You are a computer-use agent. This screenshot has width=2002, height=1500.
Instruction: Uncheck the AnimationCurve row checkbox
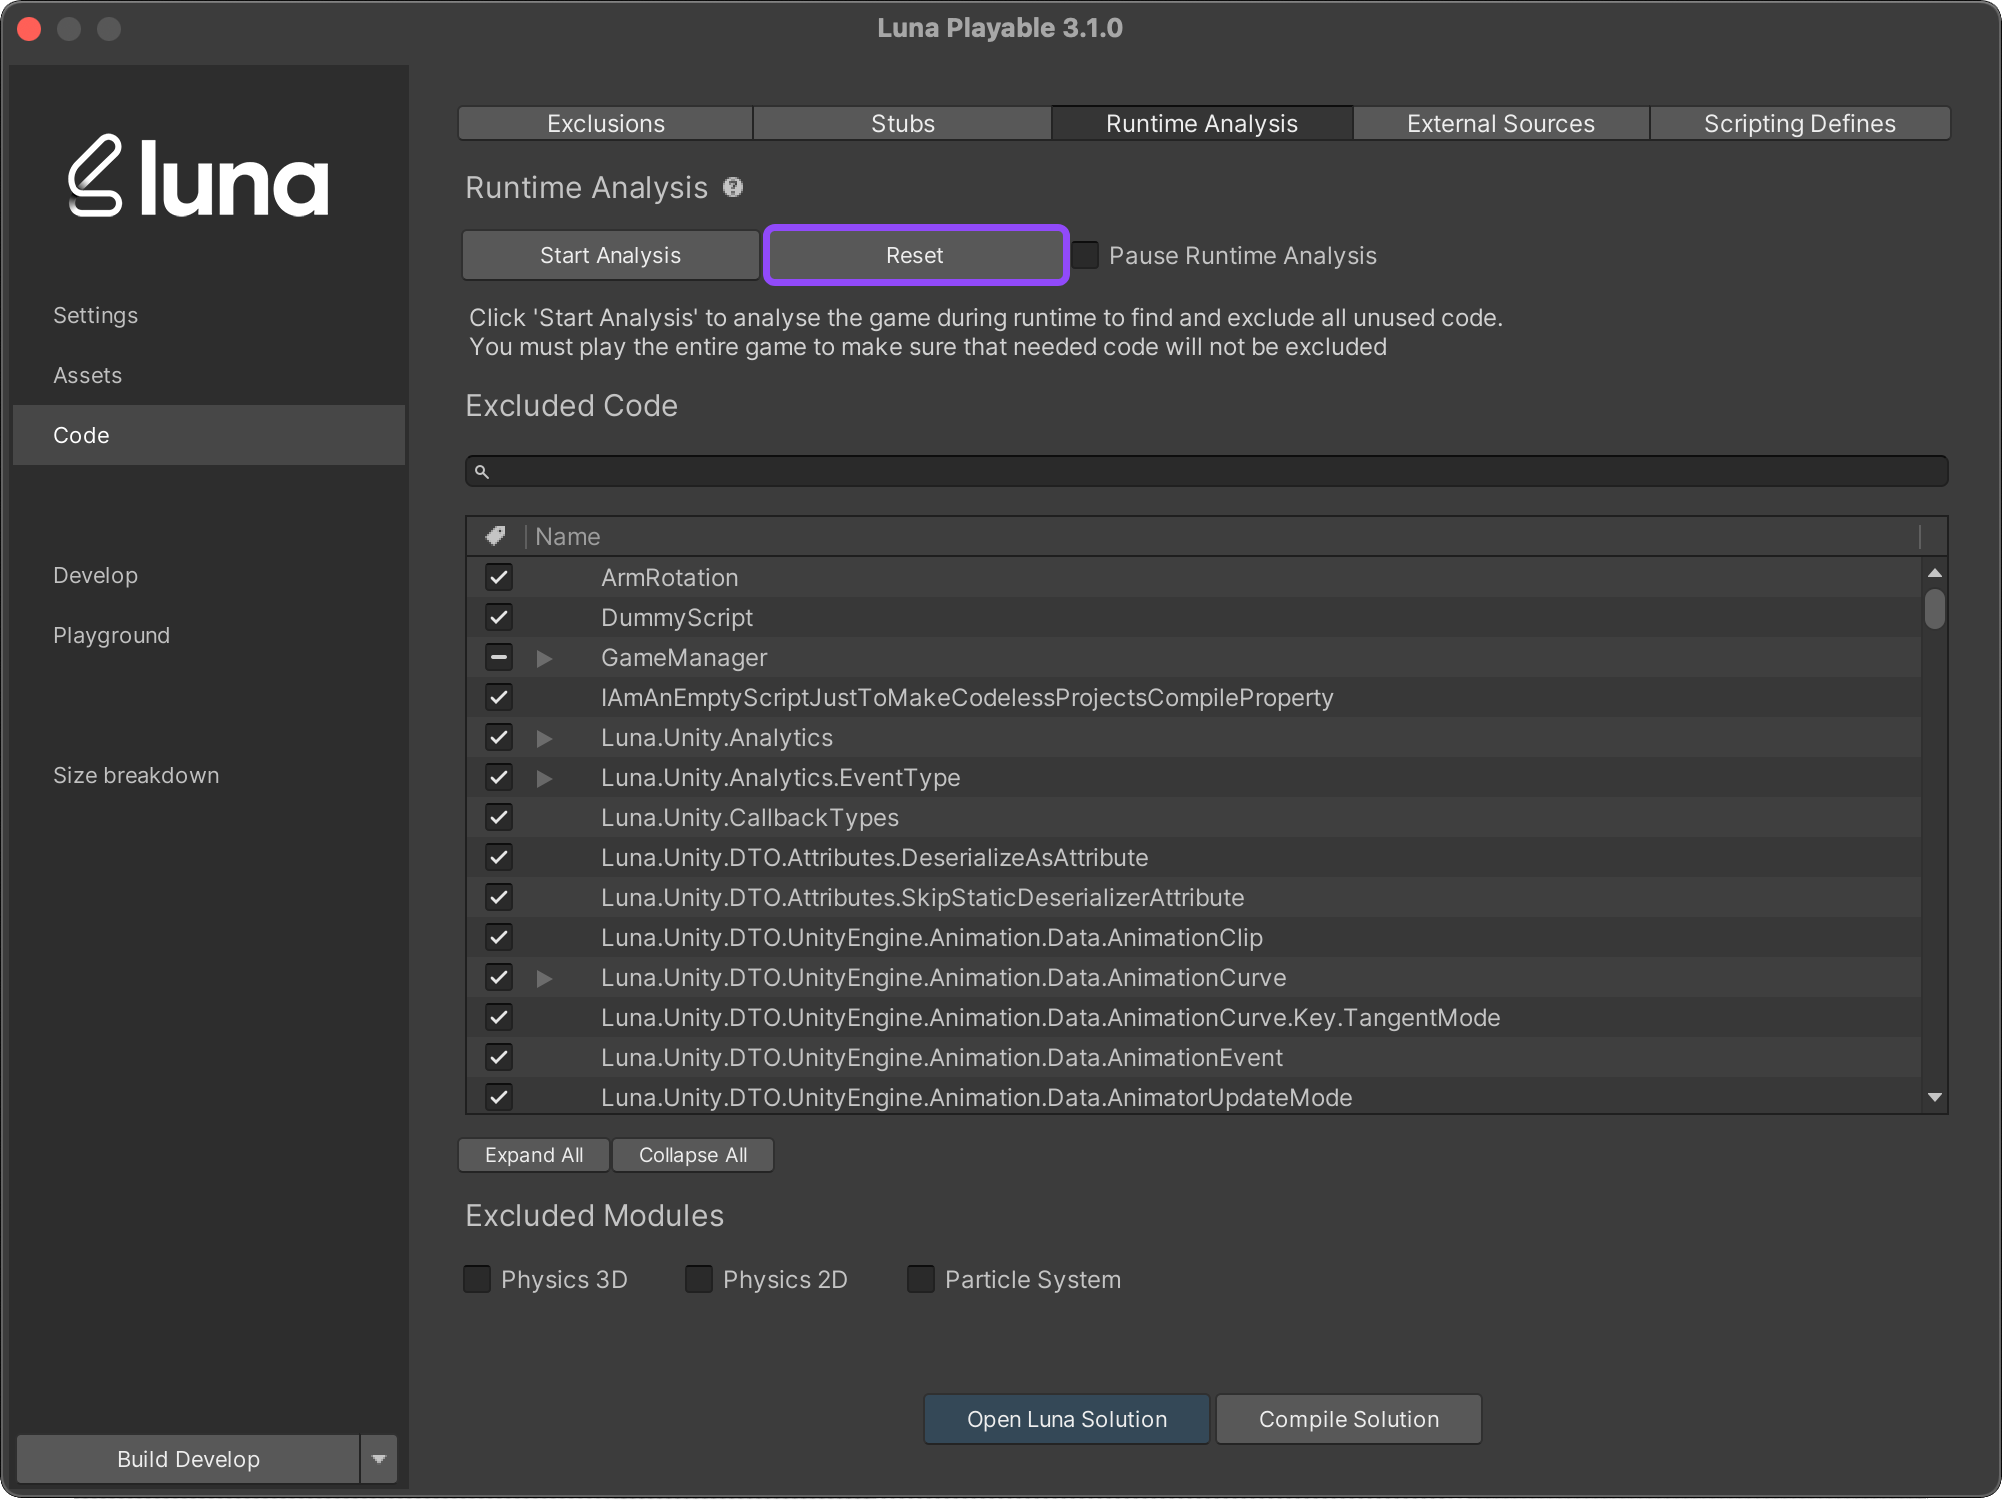(499, 977)
